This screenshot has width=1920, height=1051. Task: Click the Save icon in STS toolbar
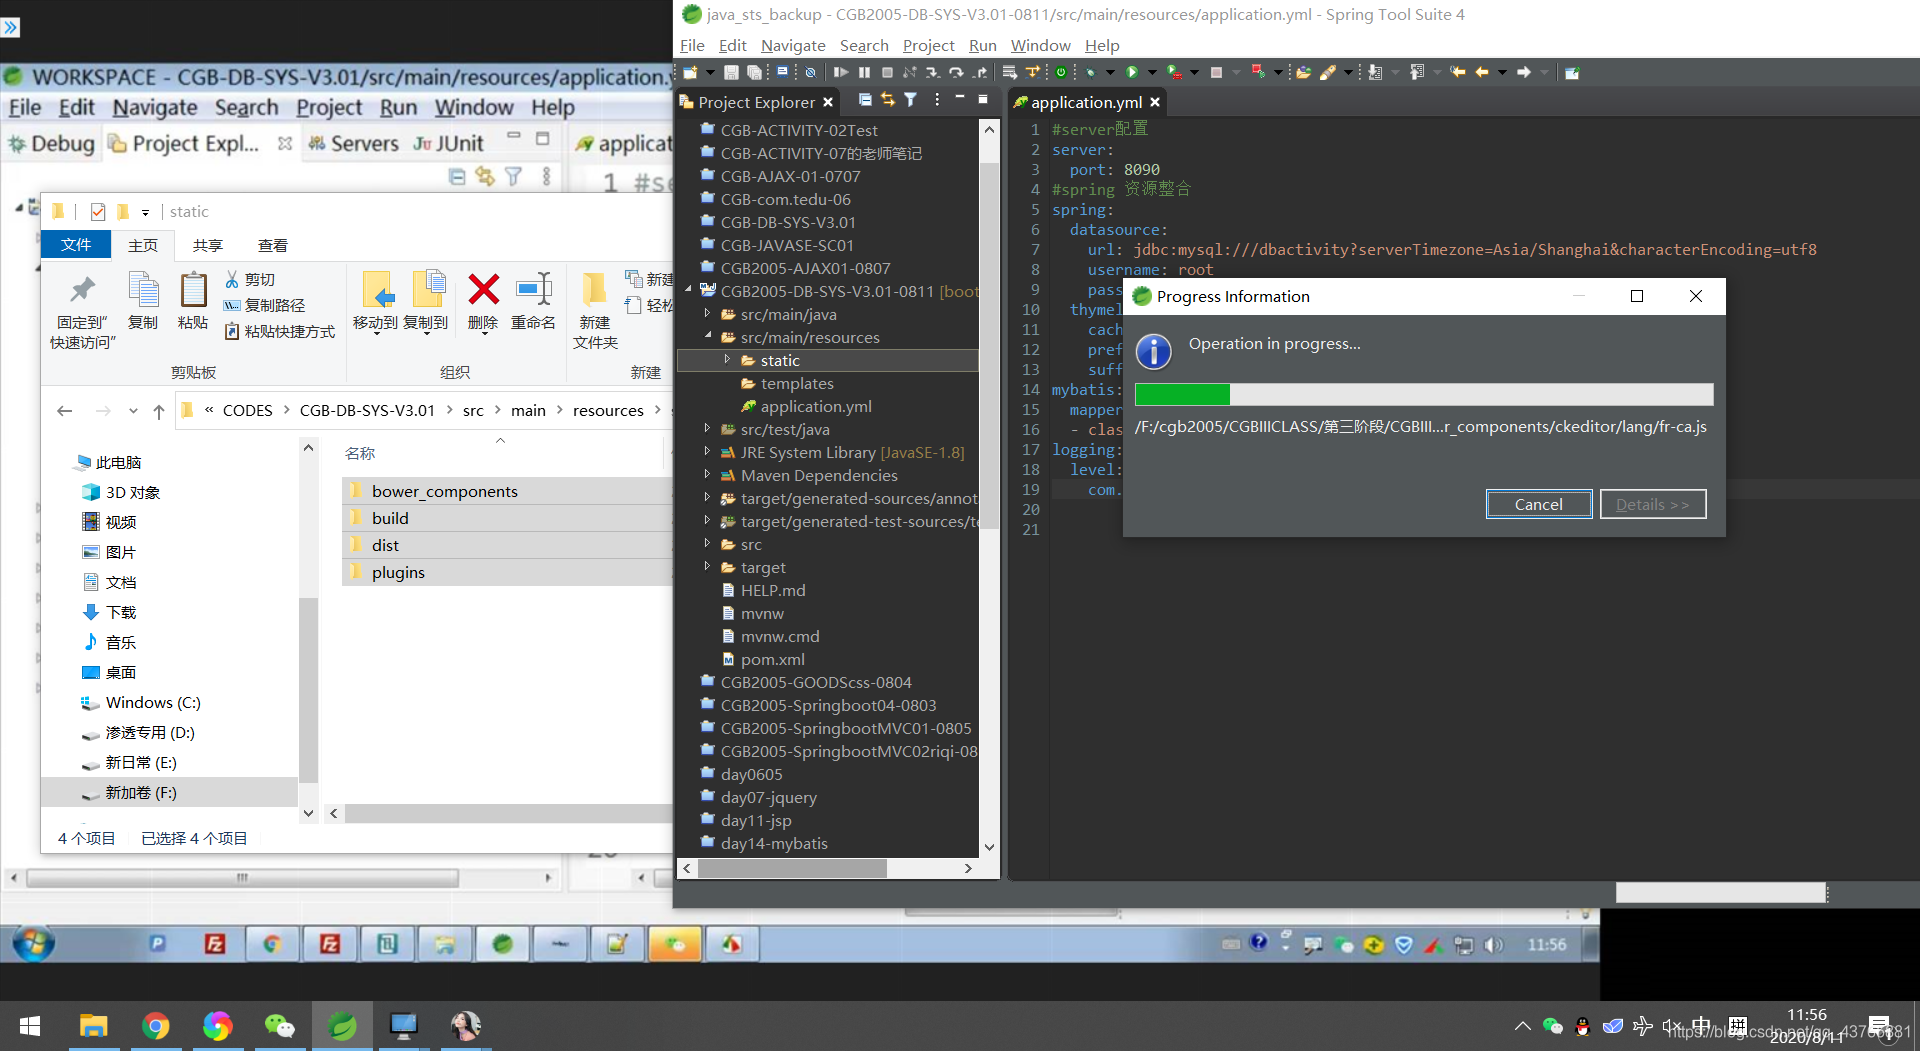tap(731, 72)
